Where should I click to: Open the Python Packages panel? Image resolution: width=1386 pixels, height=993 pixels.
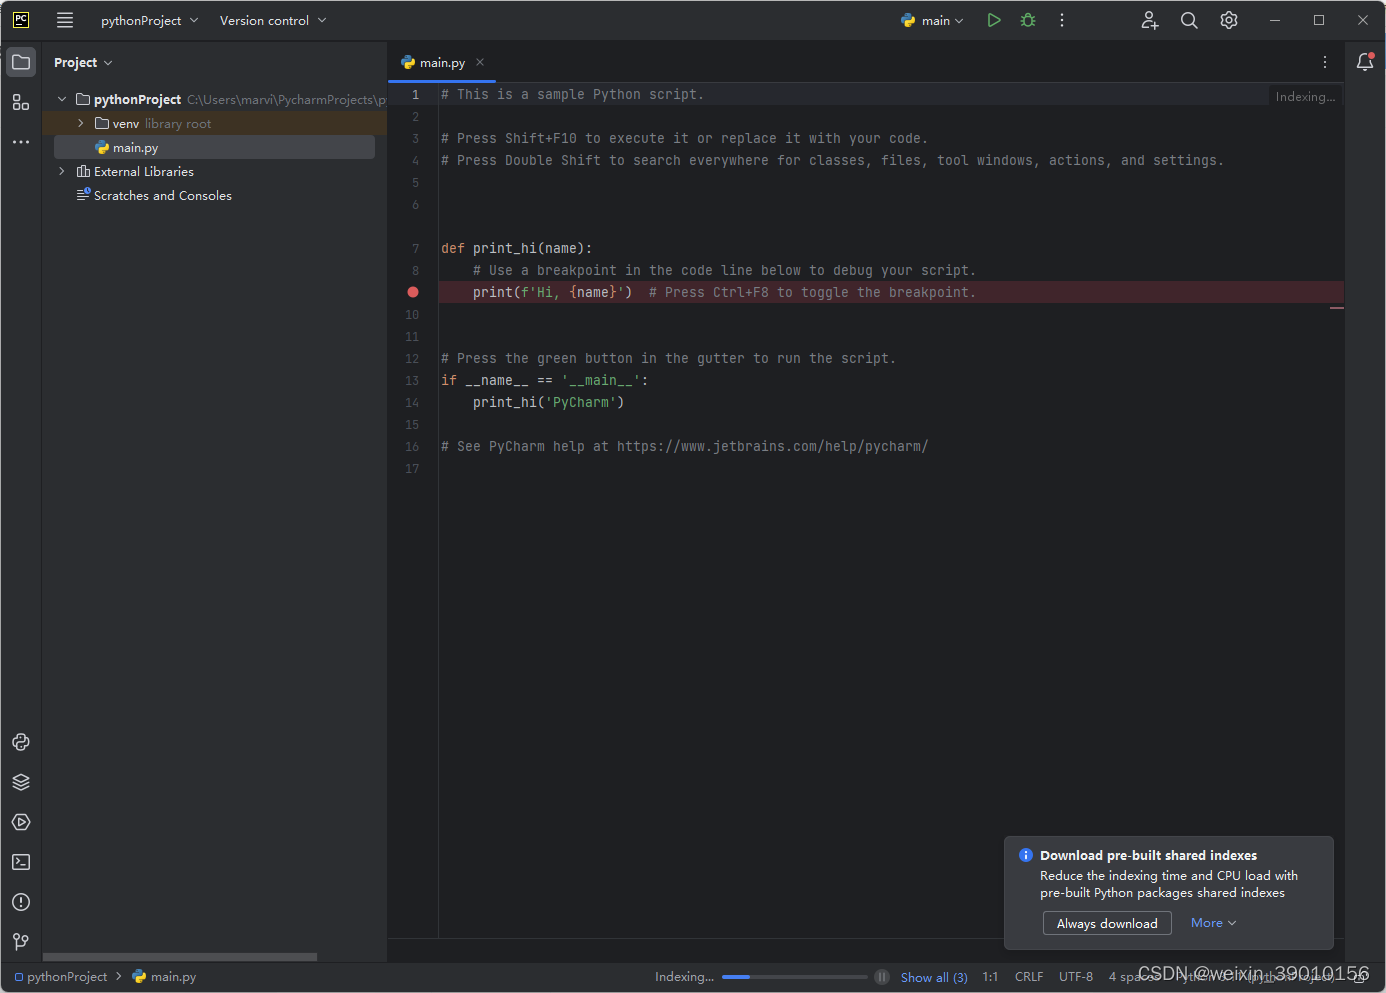coord(20,782)
